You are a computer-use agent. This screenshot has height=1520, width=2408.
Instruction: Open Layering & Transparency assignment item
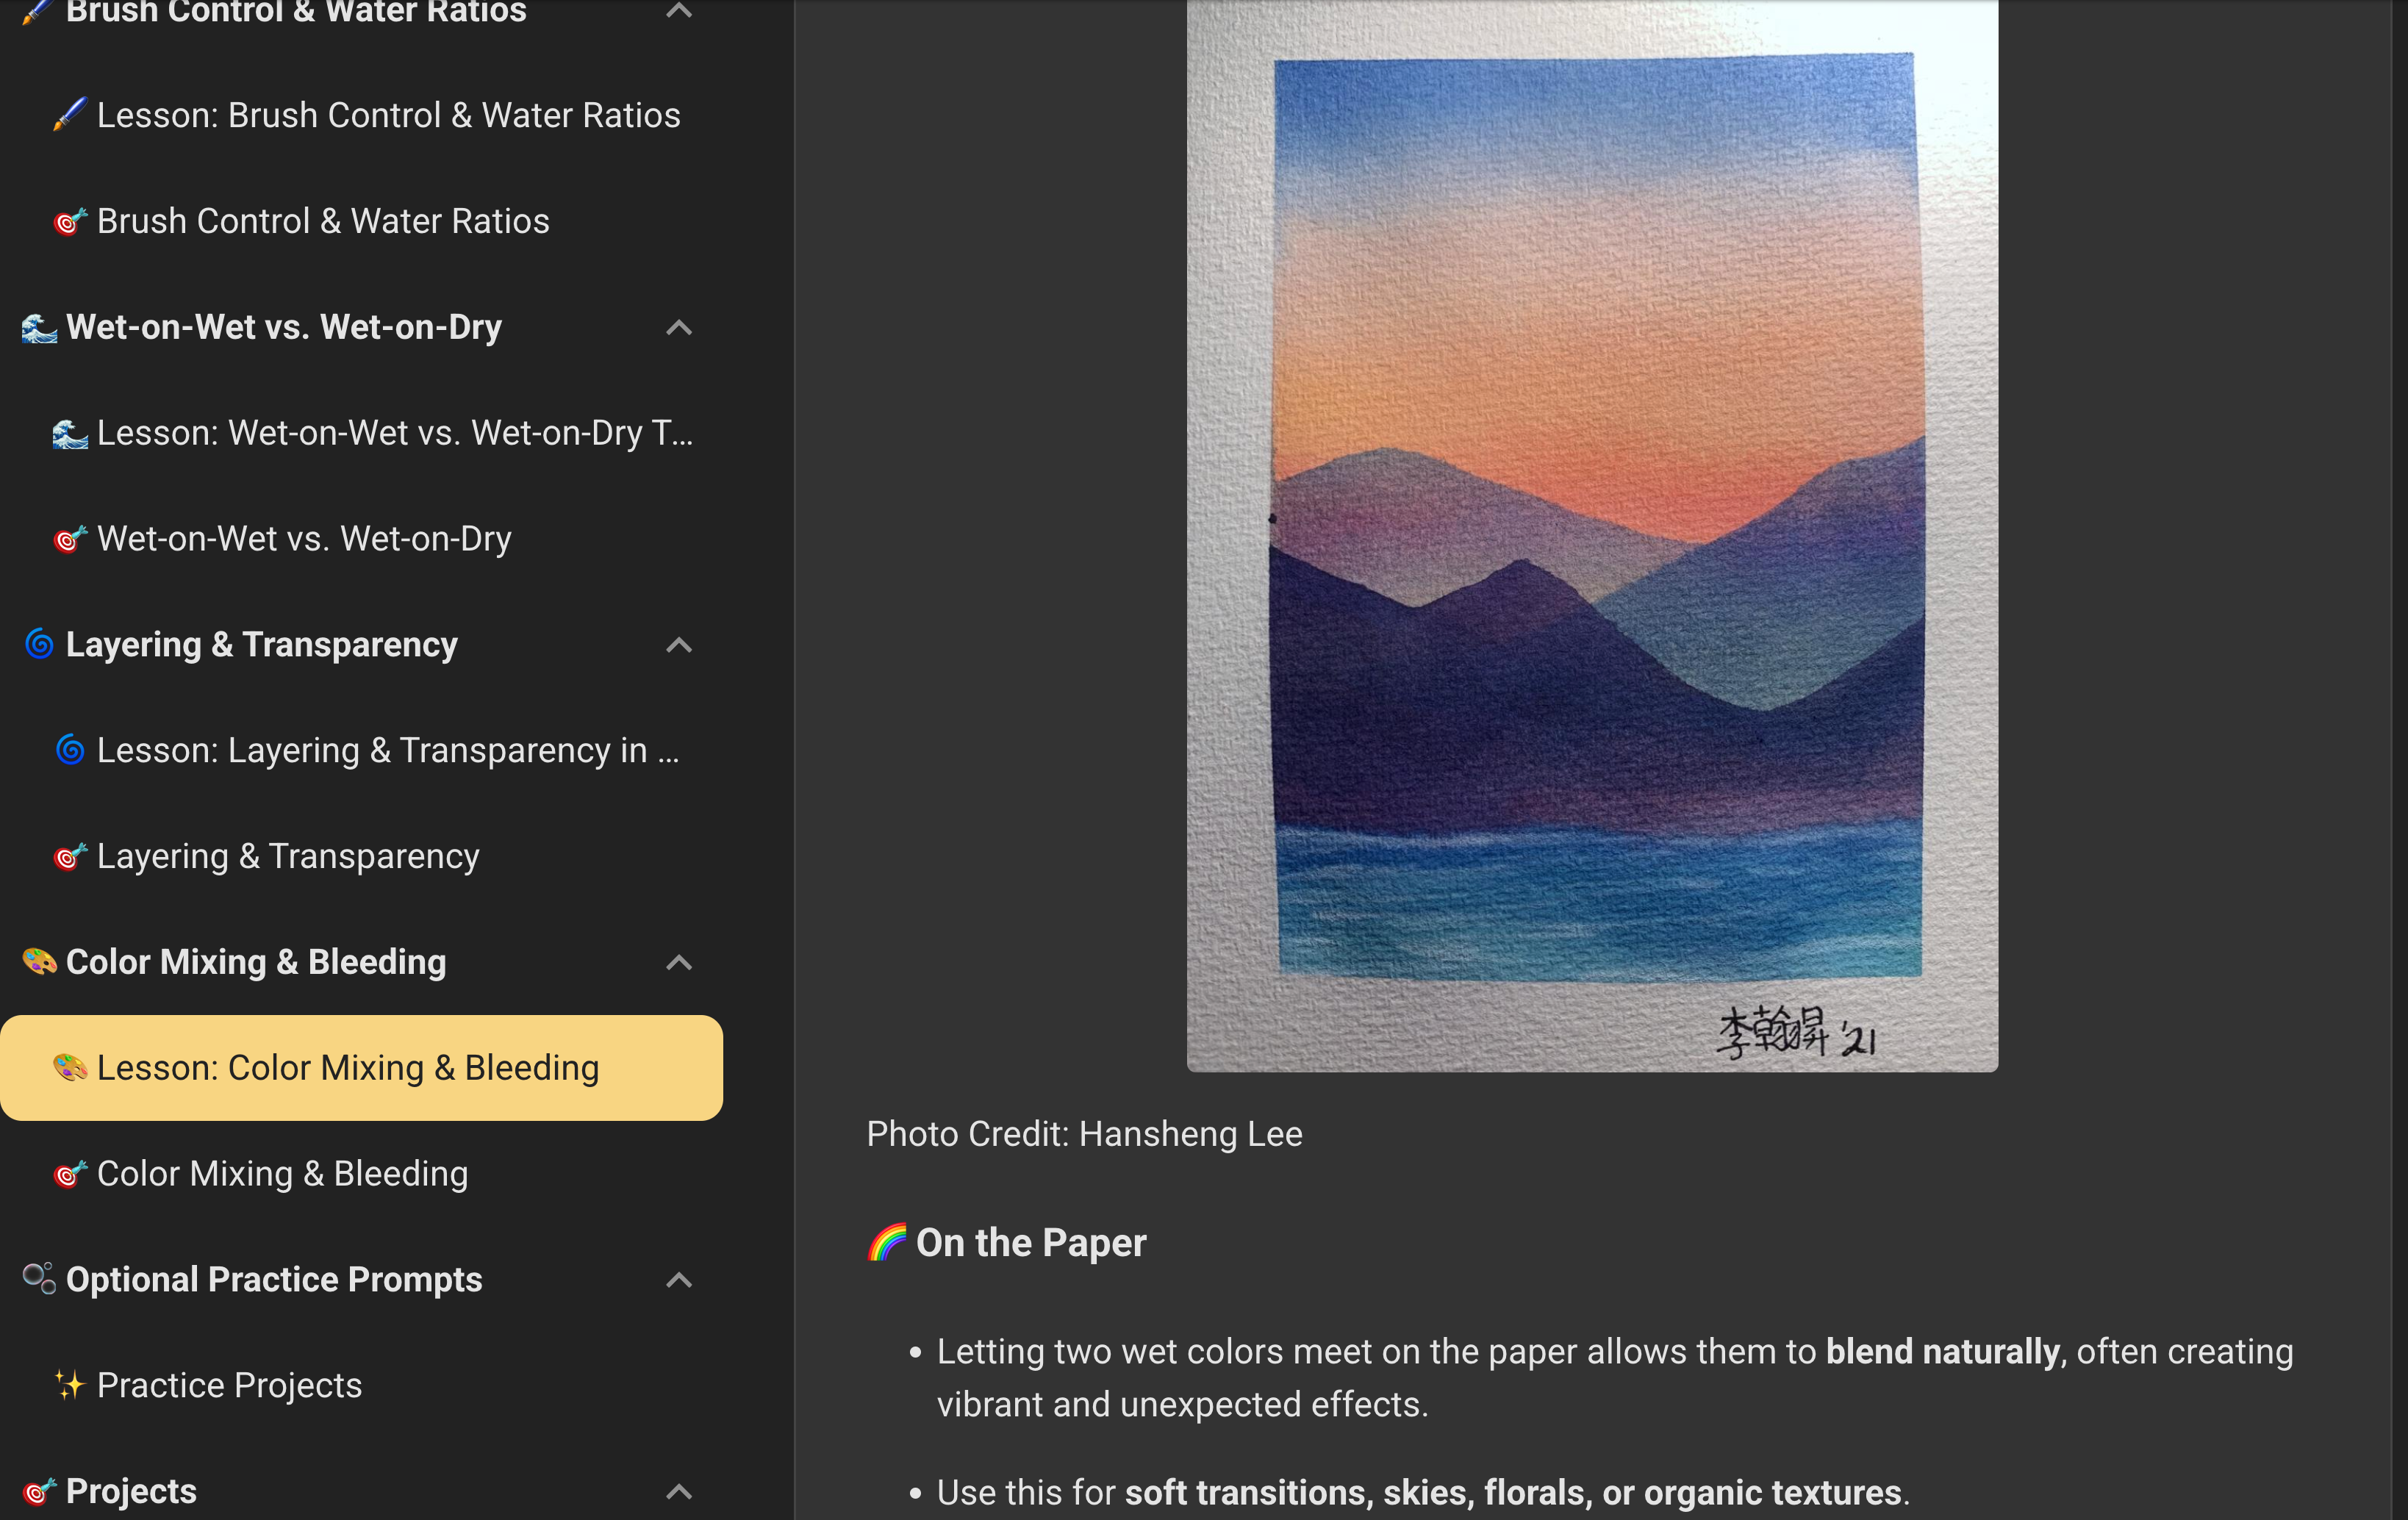coord(288,856)
